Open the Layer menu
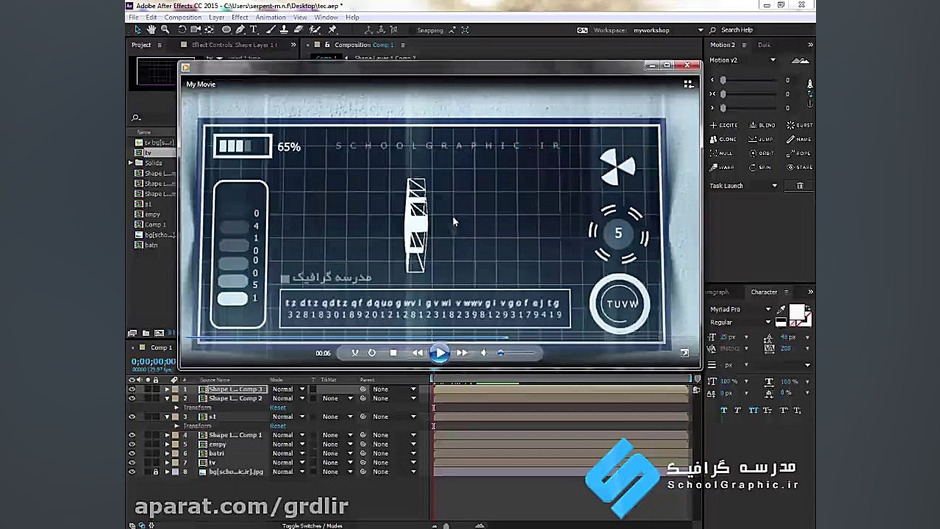The width and height of the screenshot is (940, 529). [216, 17]
